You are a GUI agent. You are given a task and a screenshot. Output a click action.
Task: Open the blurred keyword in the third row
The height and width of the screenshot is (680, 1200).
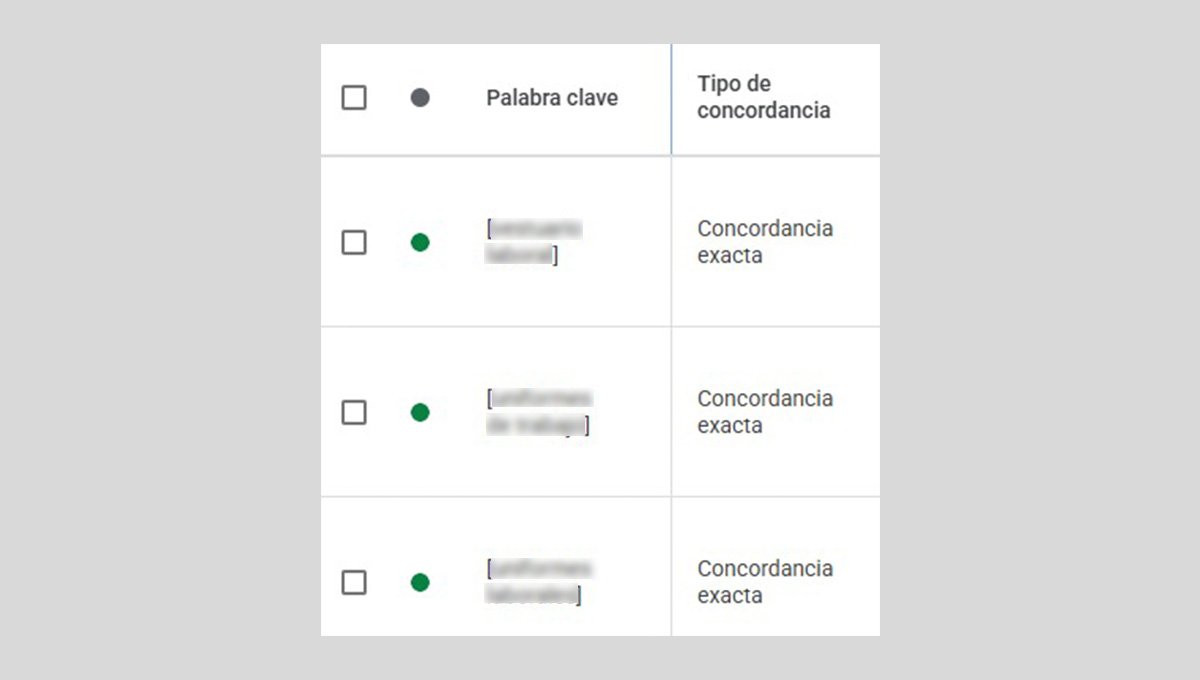pos(538,582)
